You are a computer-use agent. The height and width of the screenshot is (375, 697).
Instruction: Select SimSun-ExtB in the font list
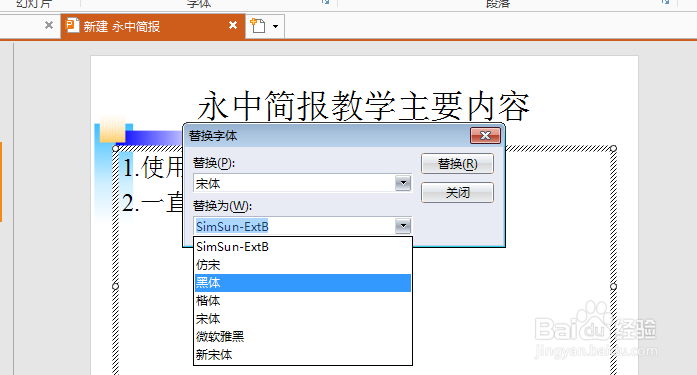tap(303, 247)
